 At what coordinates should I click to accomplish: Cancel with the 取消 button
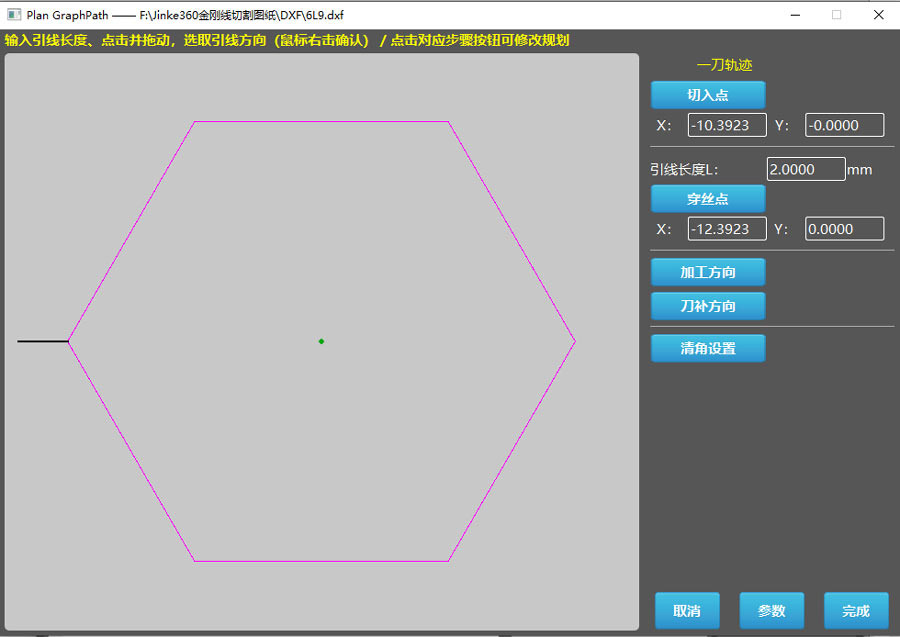click(687, 611)
